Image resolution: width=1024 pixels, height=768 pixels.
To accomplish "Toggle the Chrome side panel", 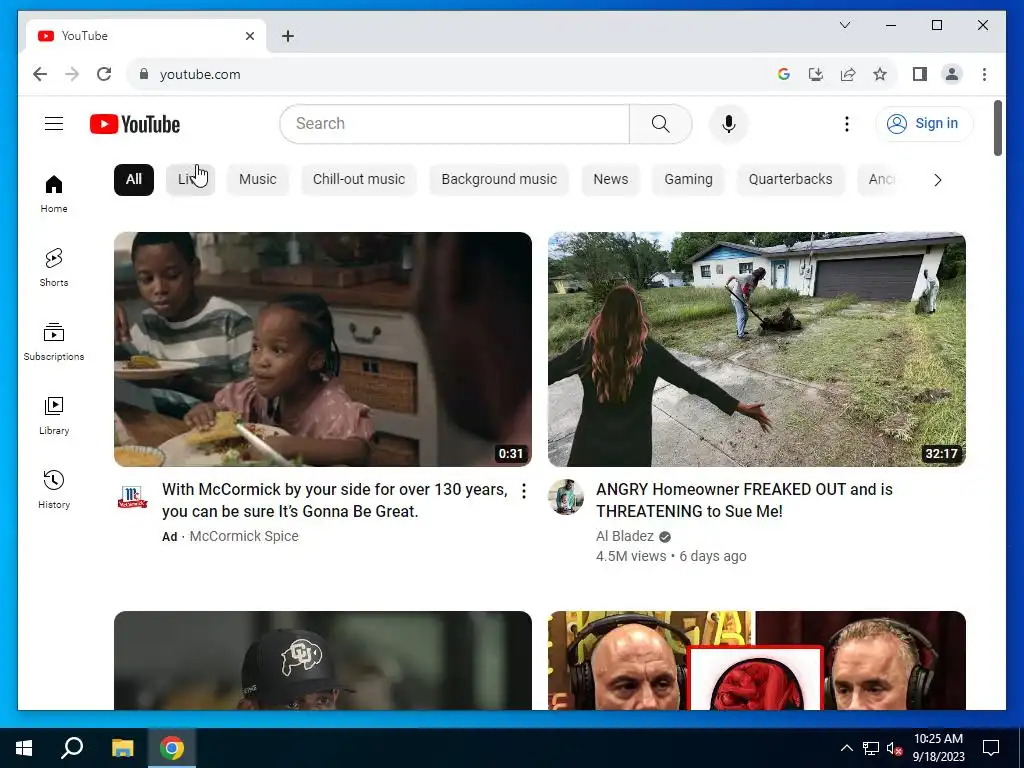I will (x=920, y=74).
